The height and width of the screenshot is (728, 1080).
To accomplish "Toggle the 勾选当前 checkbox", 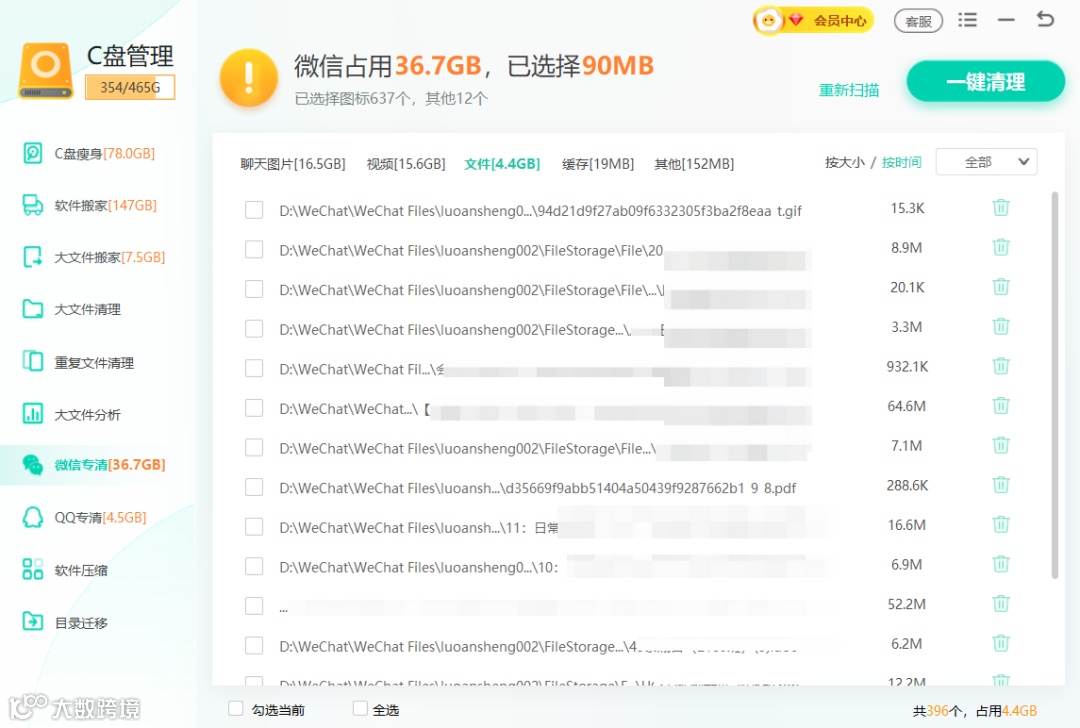I will (236, 709).
